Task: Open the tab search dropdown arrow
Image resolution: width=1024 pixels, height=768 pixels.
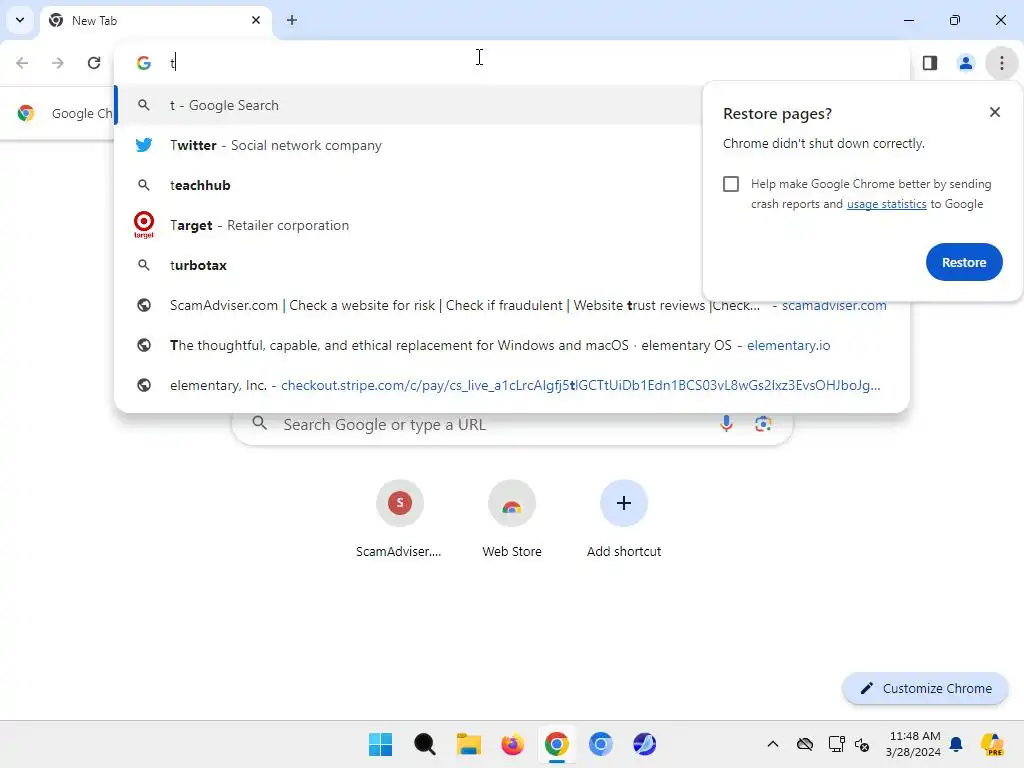Action: [x=20, y=20]
